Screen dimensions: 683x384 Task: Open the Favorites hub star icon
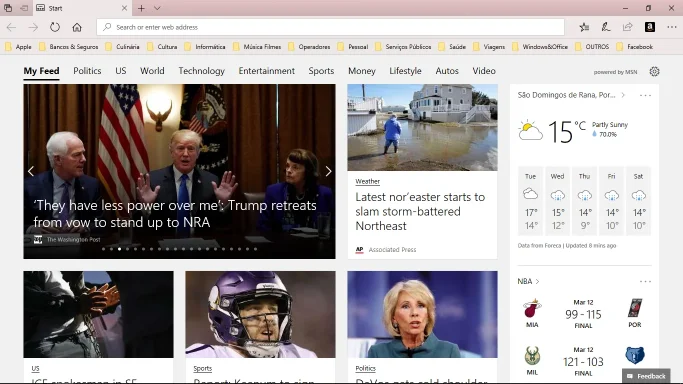(x=584, y=27)
